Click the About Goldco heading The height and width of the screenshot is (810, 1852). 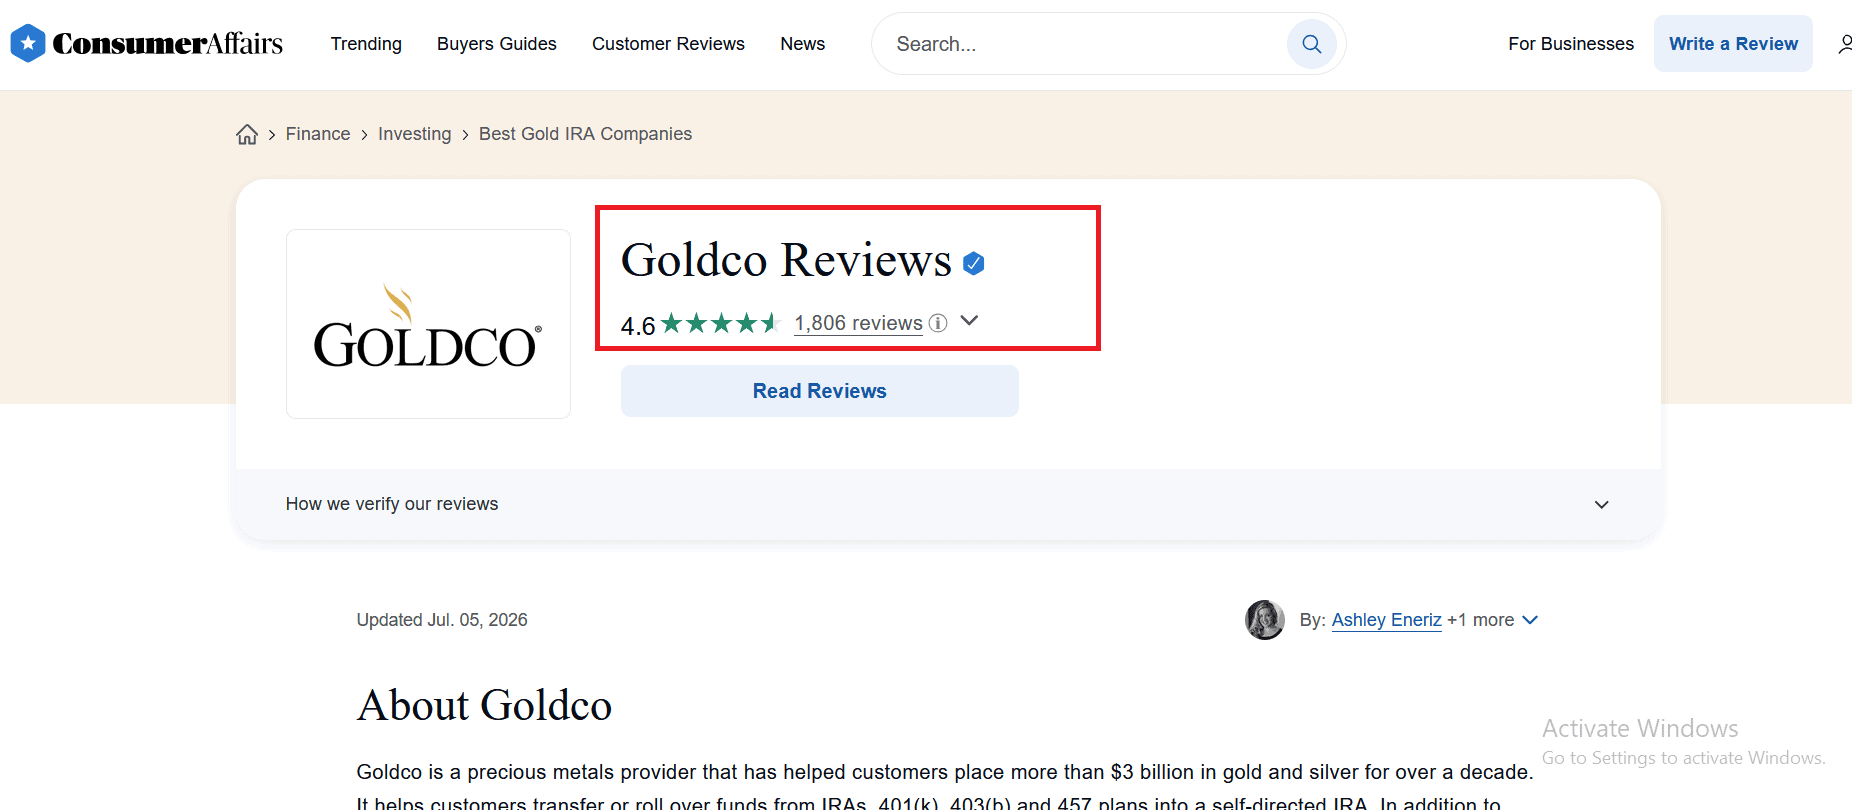point(484,705)
